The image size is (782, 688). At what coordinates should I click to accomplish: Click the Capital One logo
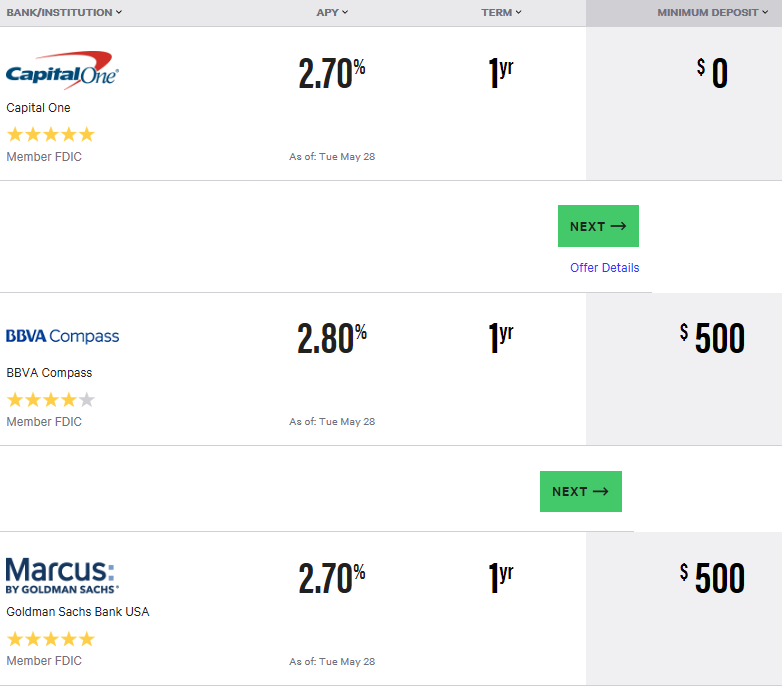click(x=62, y=72)
